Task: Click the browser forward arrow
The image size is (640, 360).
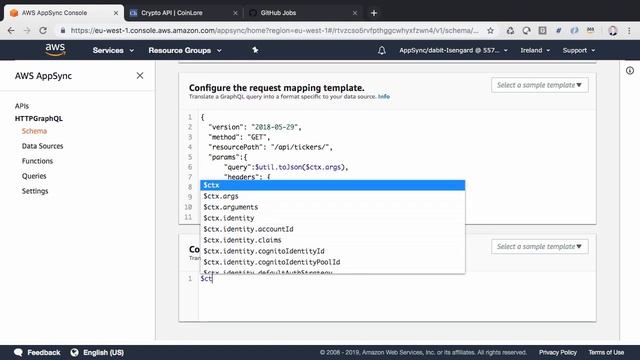Action: pyautogui.click(x=27, y=31)
